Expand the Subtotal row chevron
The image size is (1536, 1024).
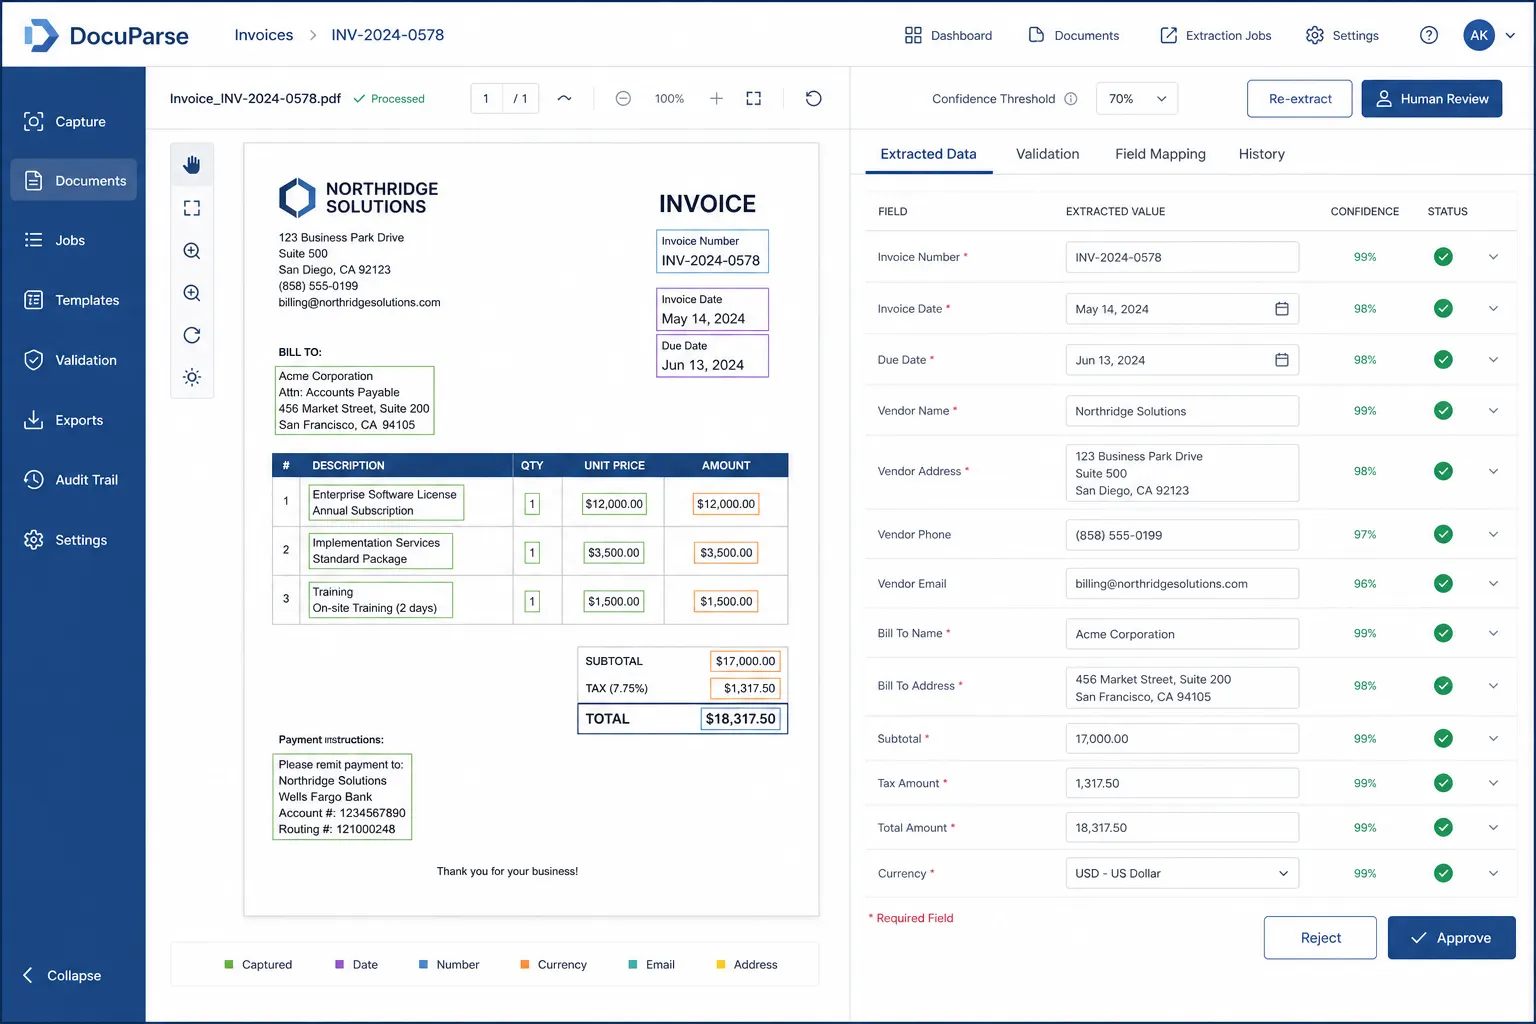1493,738
